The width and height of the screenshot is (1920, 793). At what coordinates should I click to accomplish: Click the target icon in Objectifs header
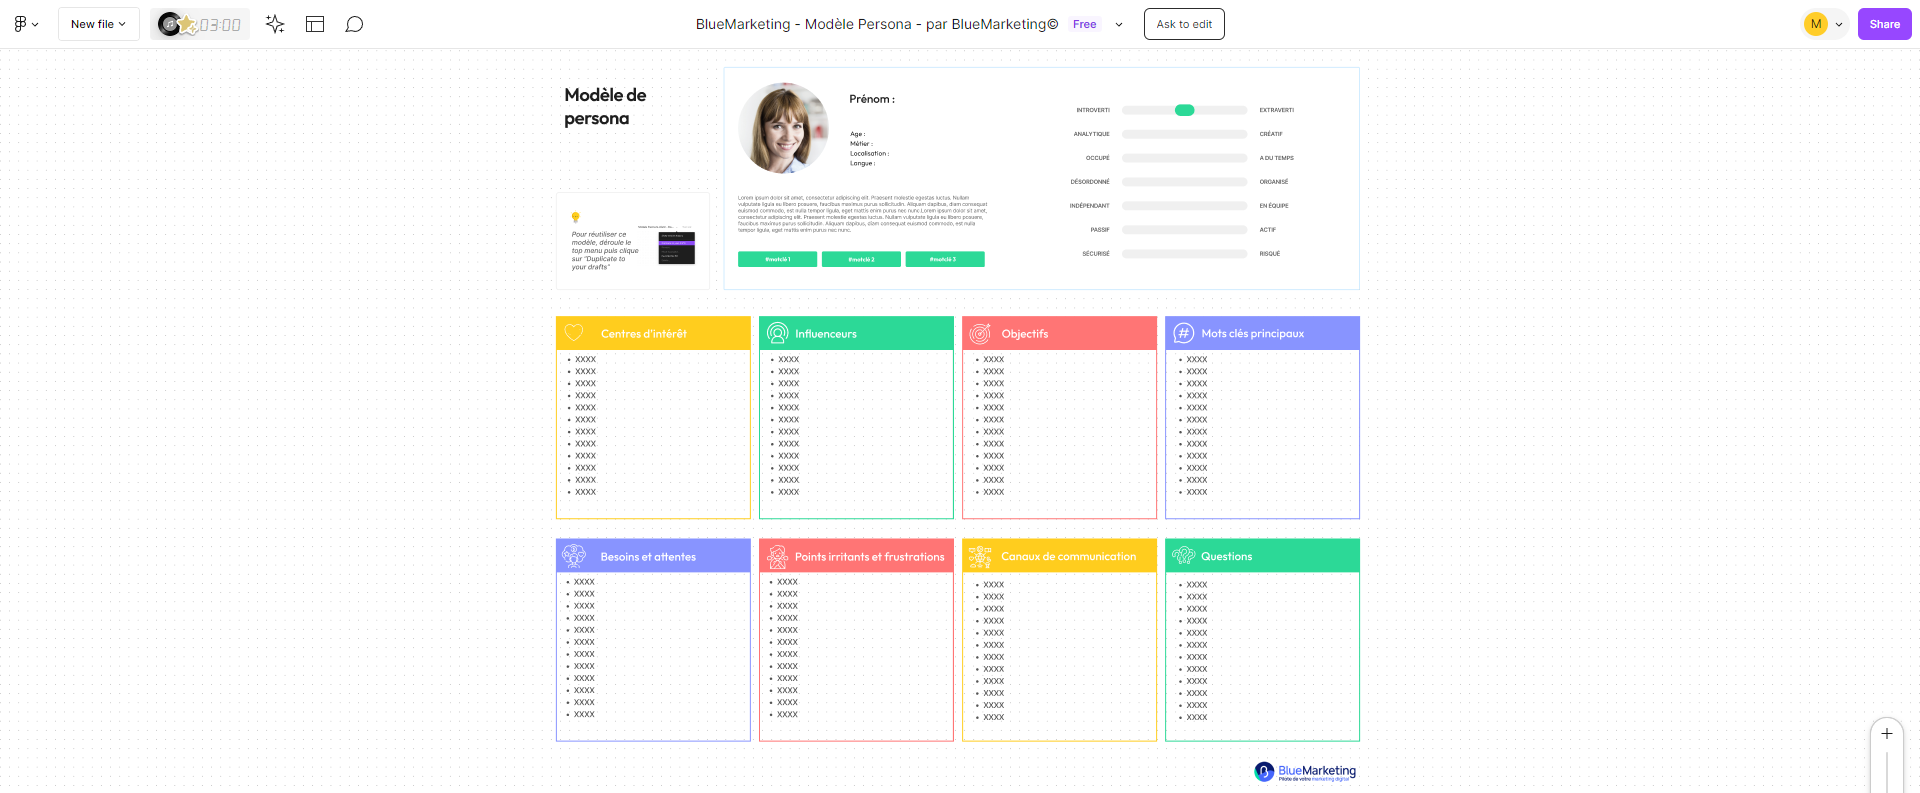(980, 333)
